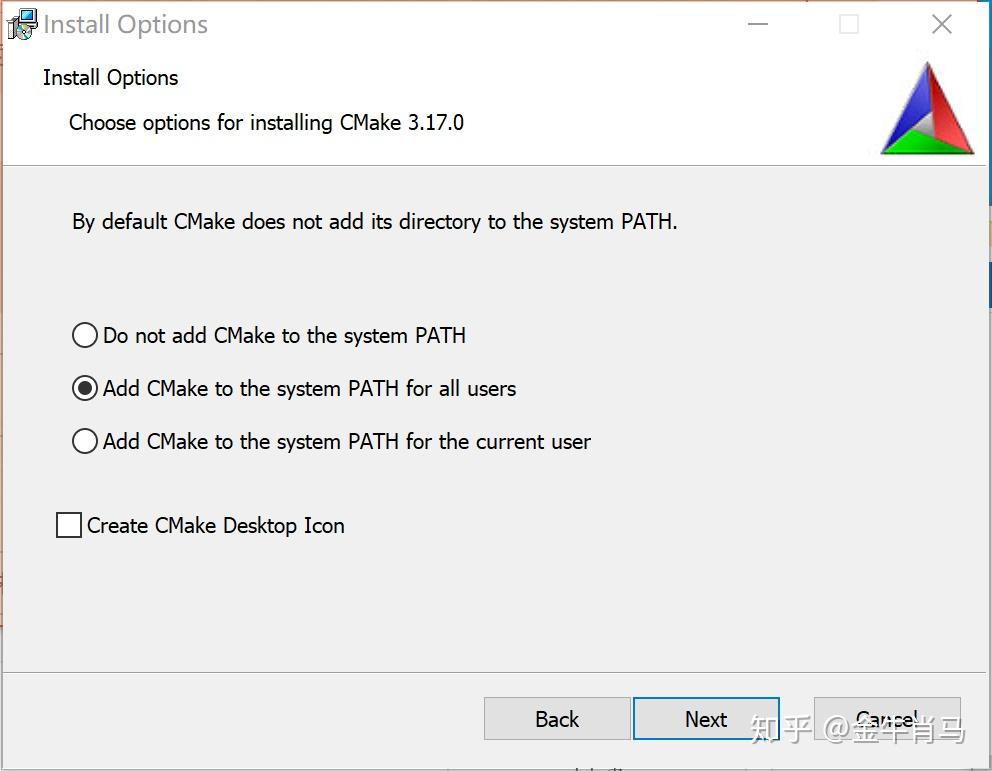Click the 'Create CMake Desktop Icon' label text

click(x=216, y=526)
